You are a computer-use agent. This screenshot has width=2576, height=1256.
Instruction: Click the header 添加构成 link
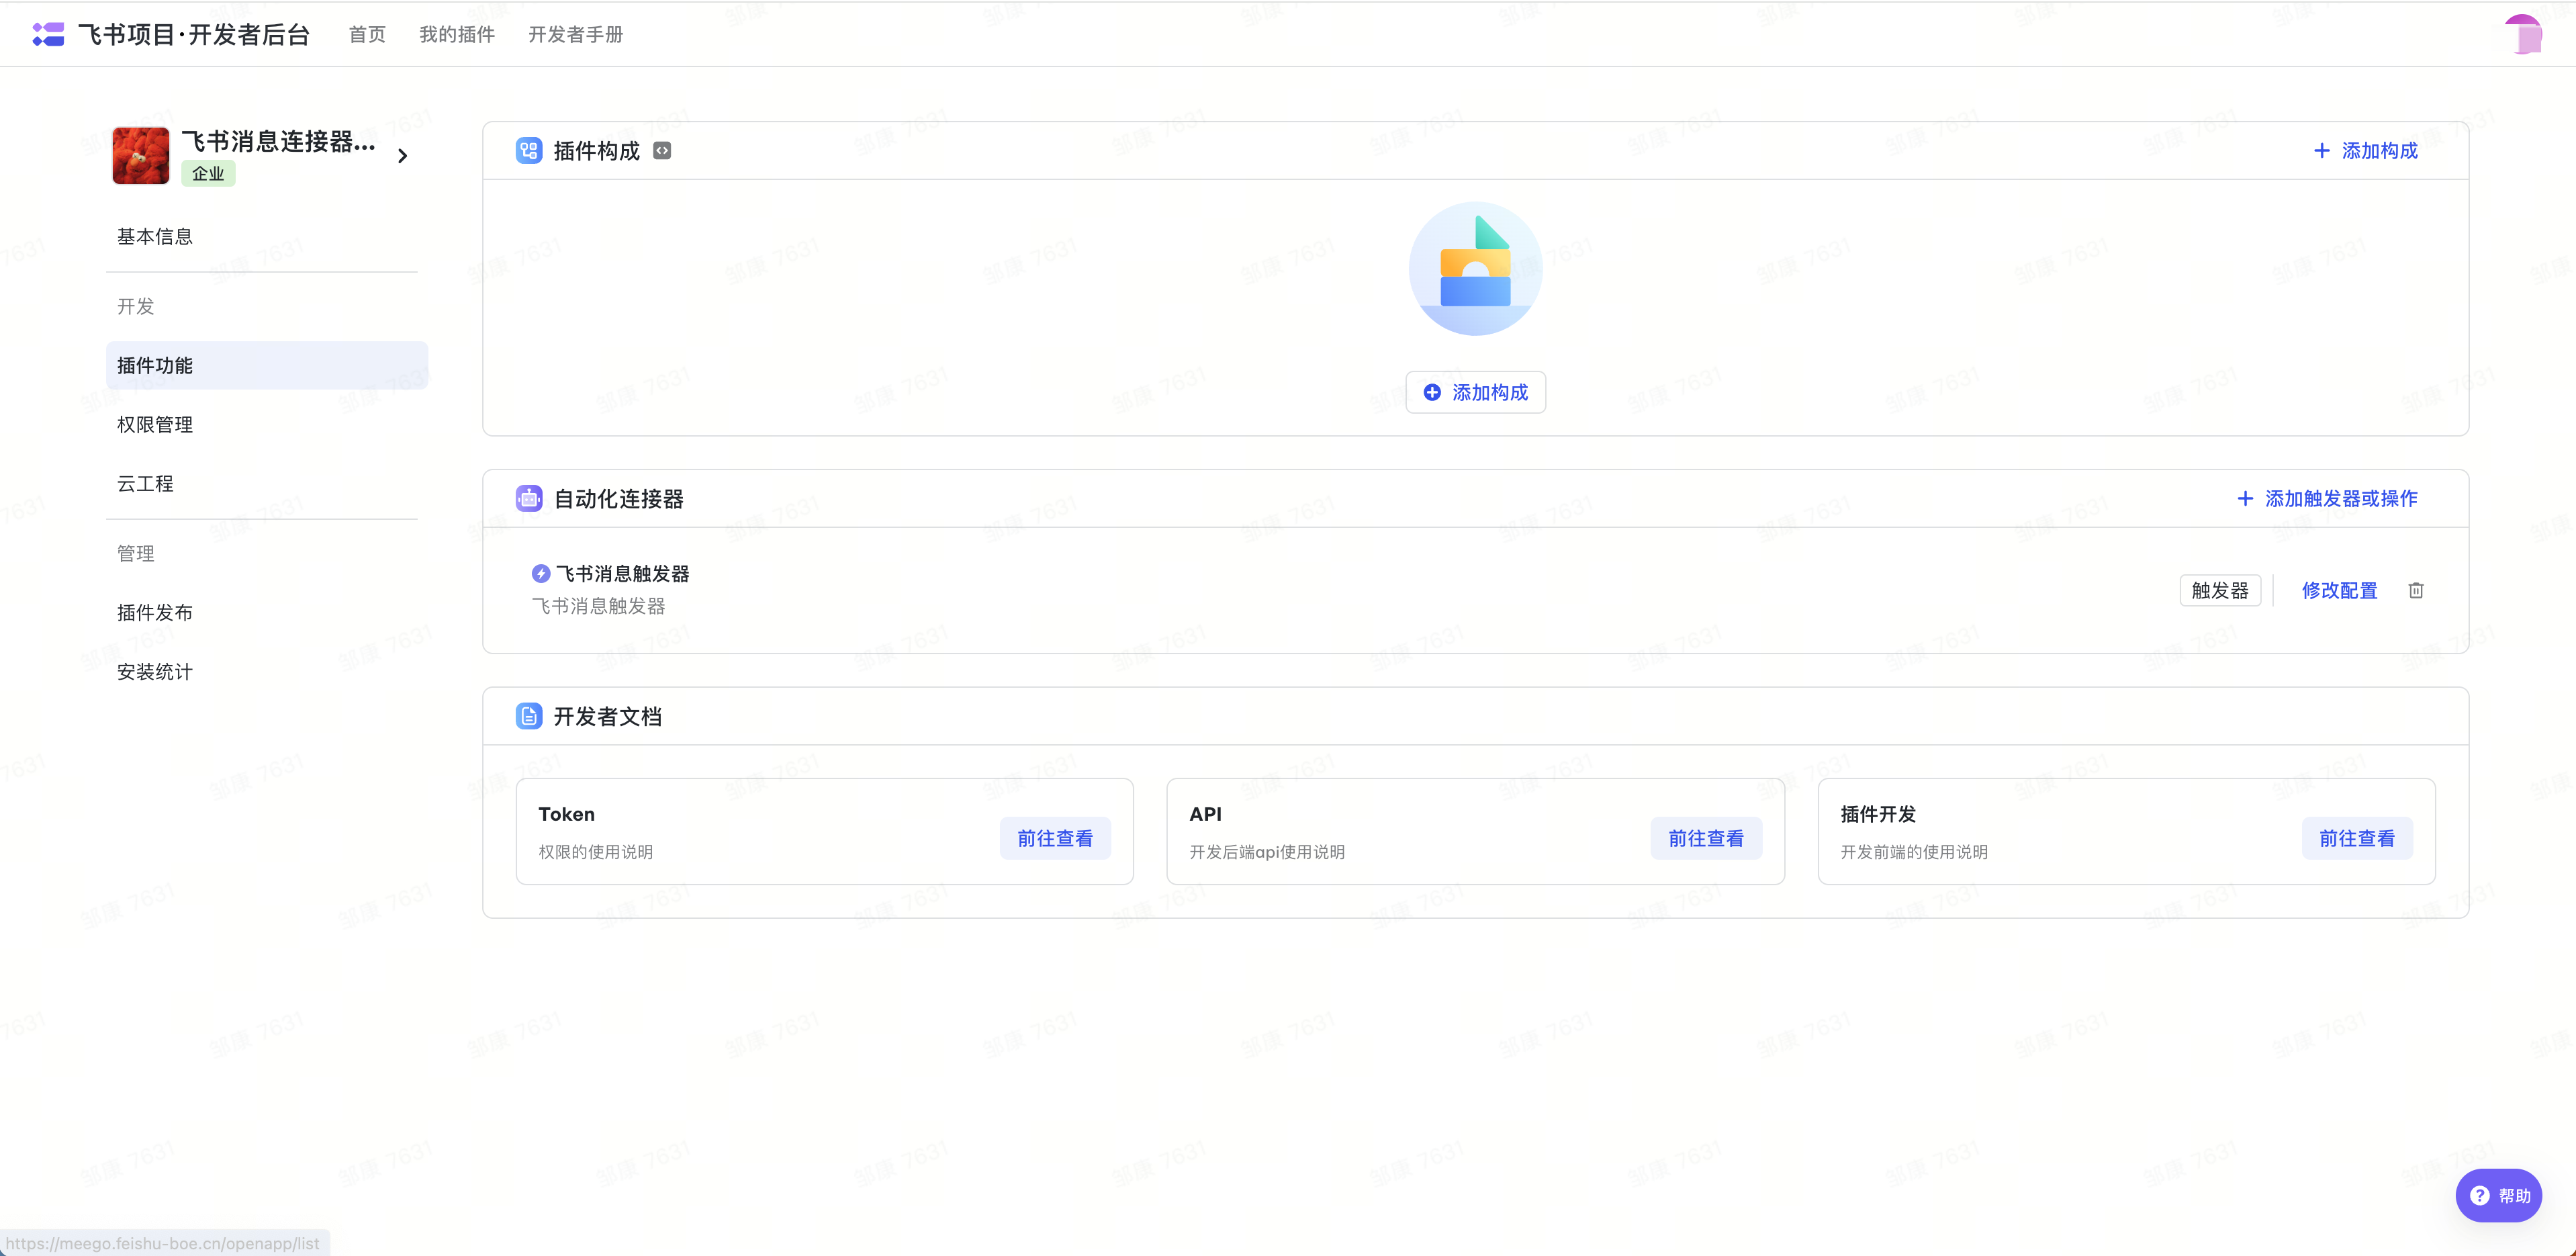(2366, 151)
